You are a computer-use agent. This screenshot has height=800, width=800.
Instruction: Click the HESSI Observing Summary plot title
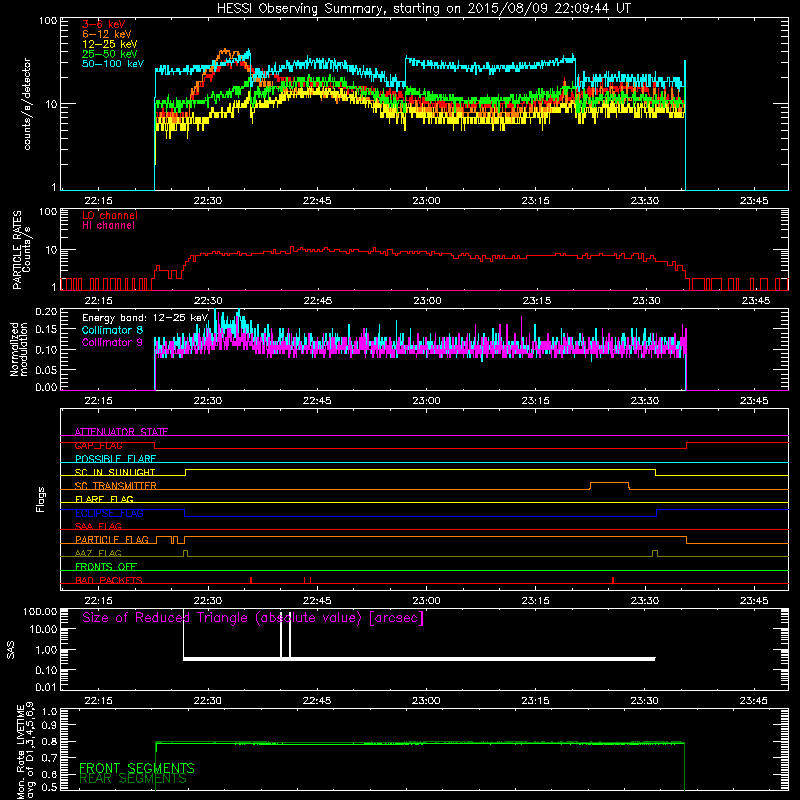point(424,9)
